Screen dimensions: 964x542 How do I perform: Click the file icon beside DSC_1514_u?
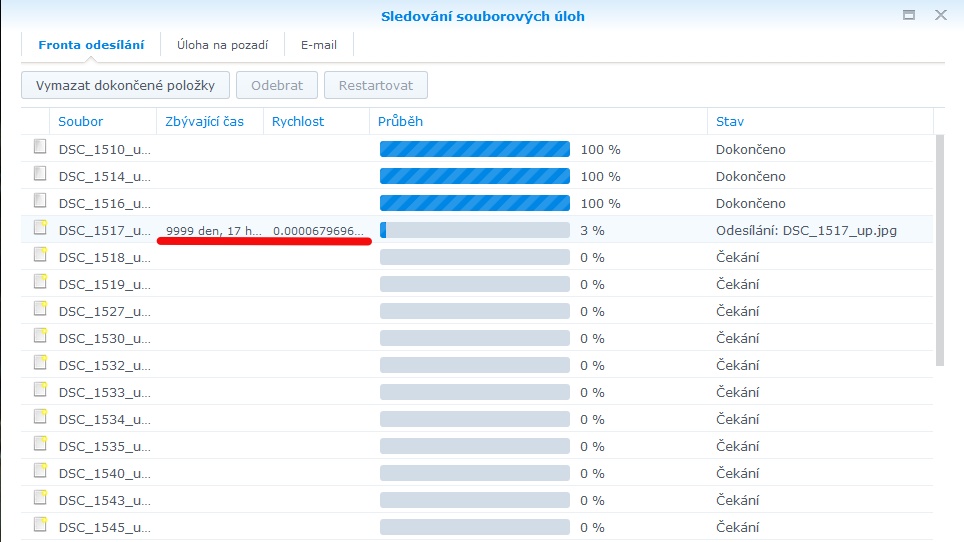pyautogui.click(x=40, y=175)
